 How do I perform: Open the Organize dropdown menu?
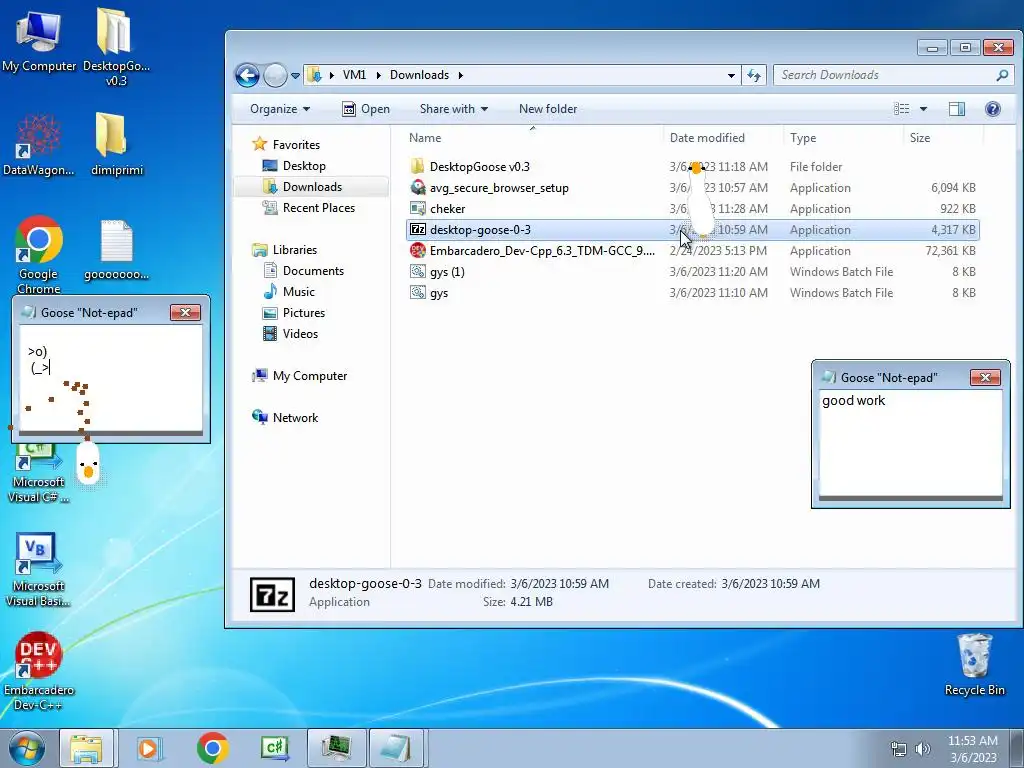pos(280,109)
